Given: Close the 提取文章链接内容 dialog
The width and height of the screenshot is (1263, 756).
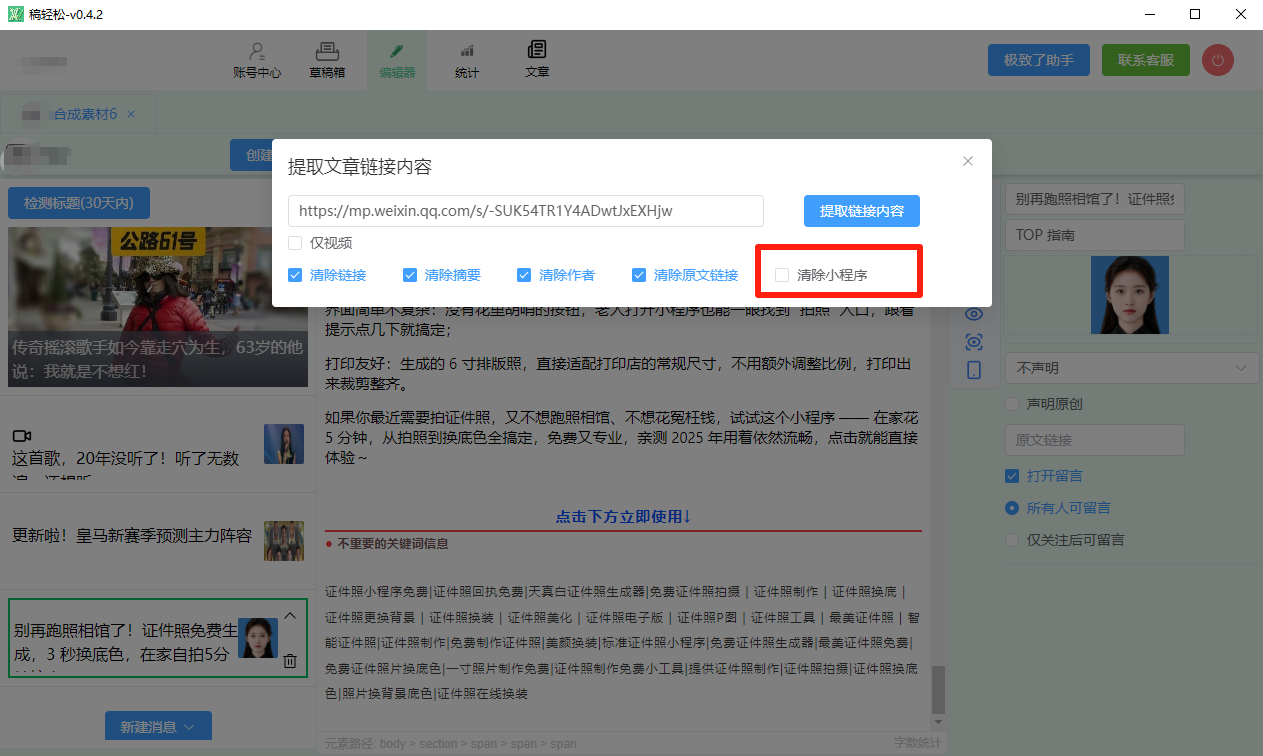Looking at the screenshot, I should click(967, 161).
